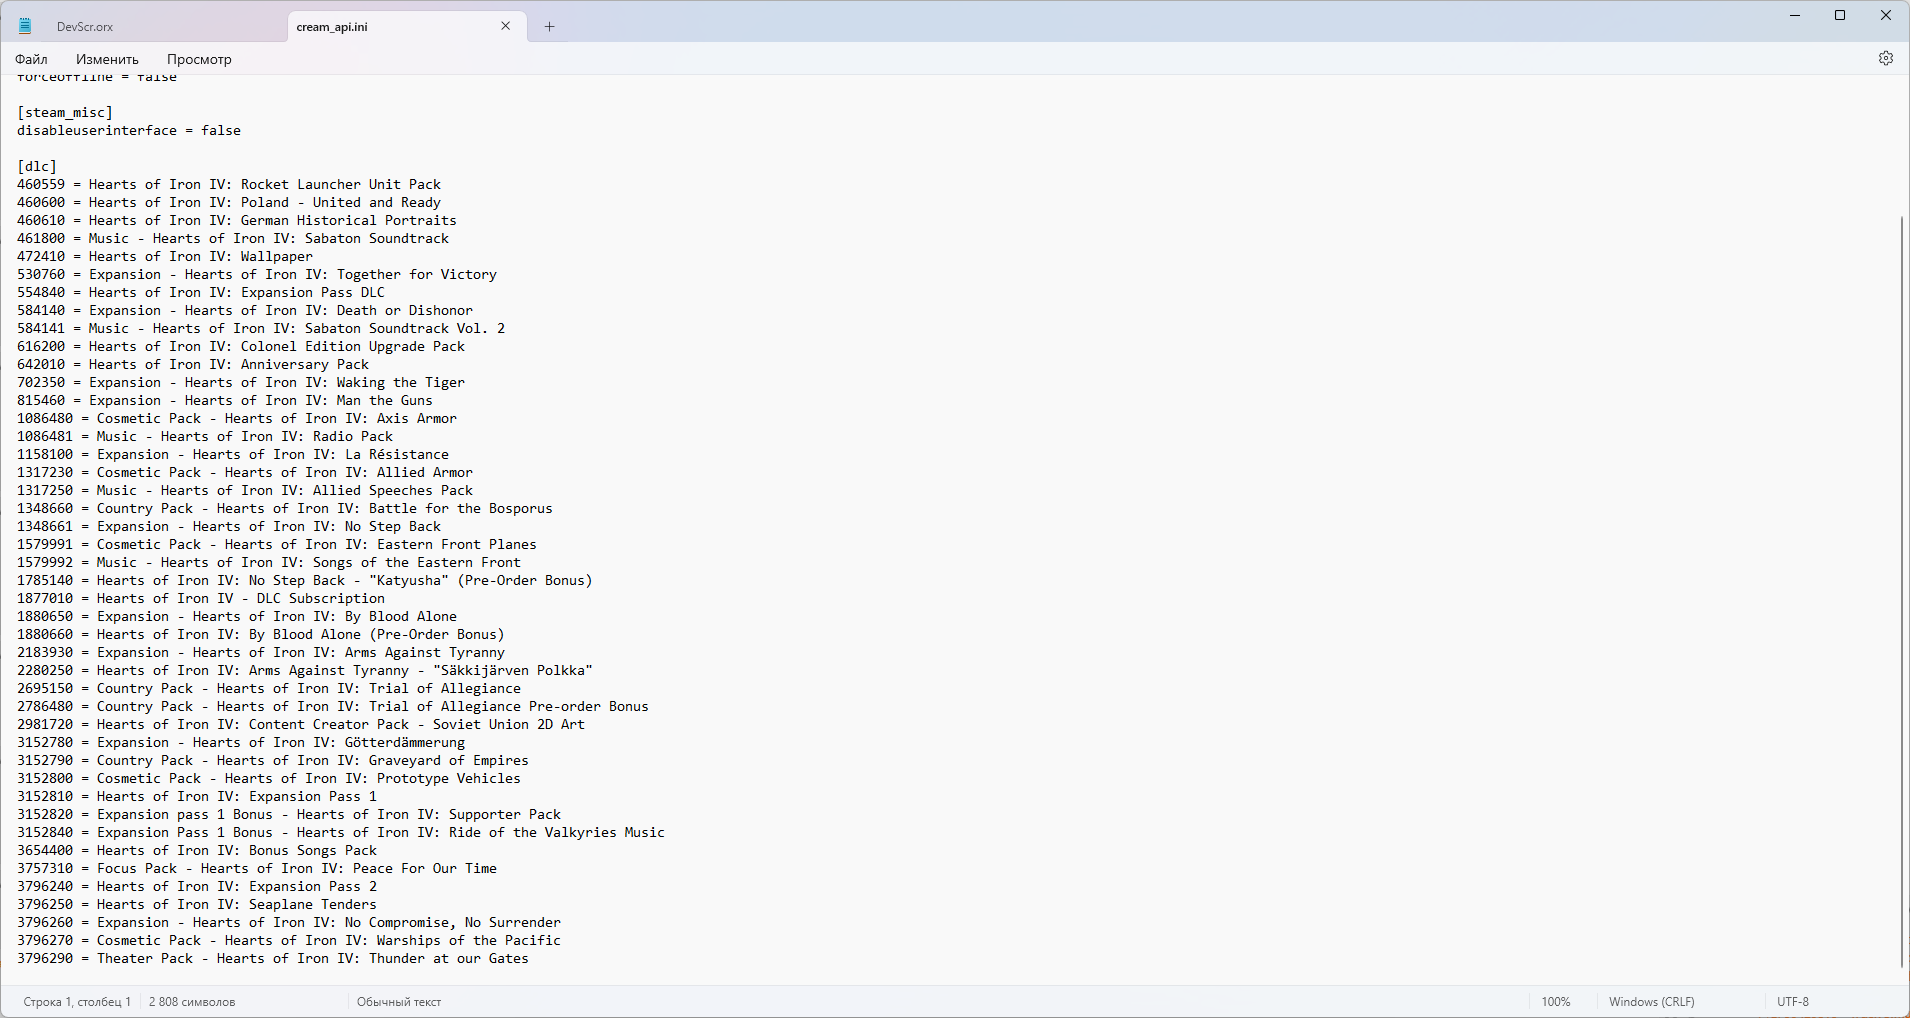The width and height of the screenshot is (1910, 1018).
Task: Click the disableuserinterface = false line
Action: point(129,131)
